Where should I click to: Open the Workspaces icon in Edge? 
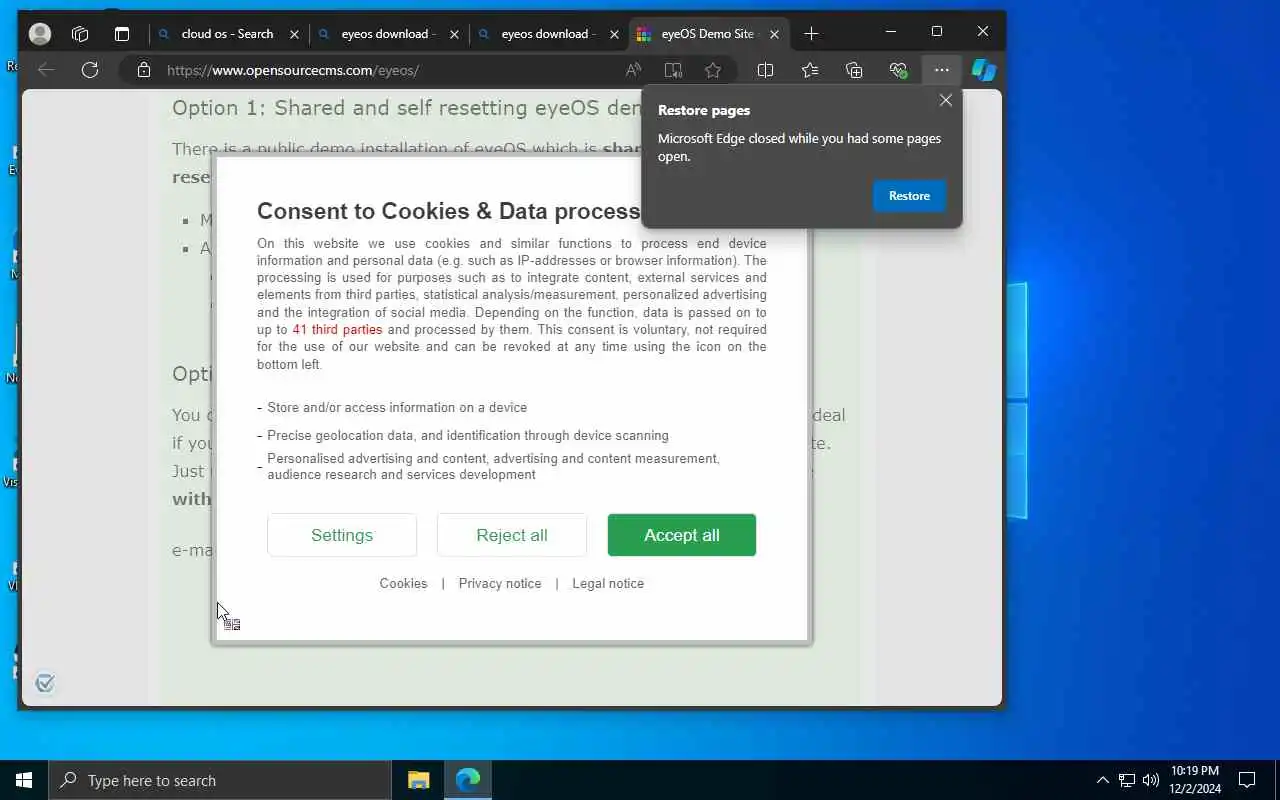click(x=81, y=33)
